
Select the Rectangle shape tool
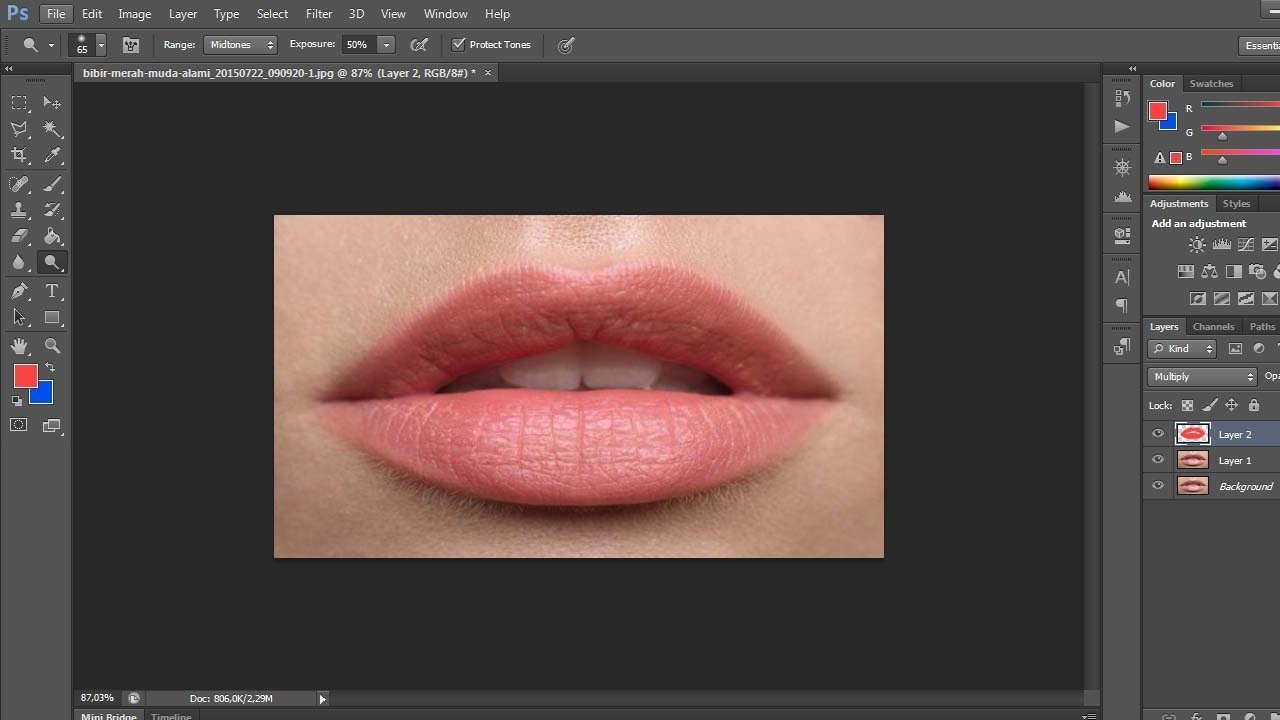pyautogui.click(x=53, y=317)
